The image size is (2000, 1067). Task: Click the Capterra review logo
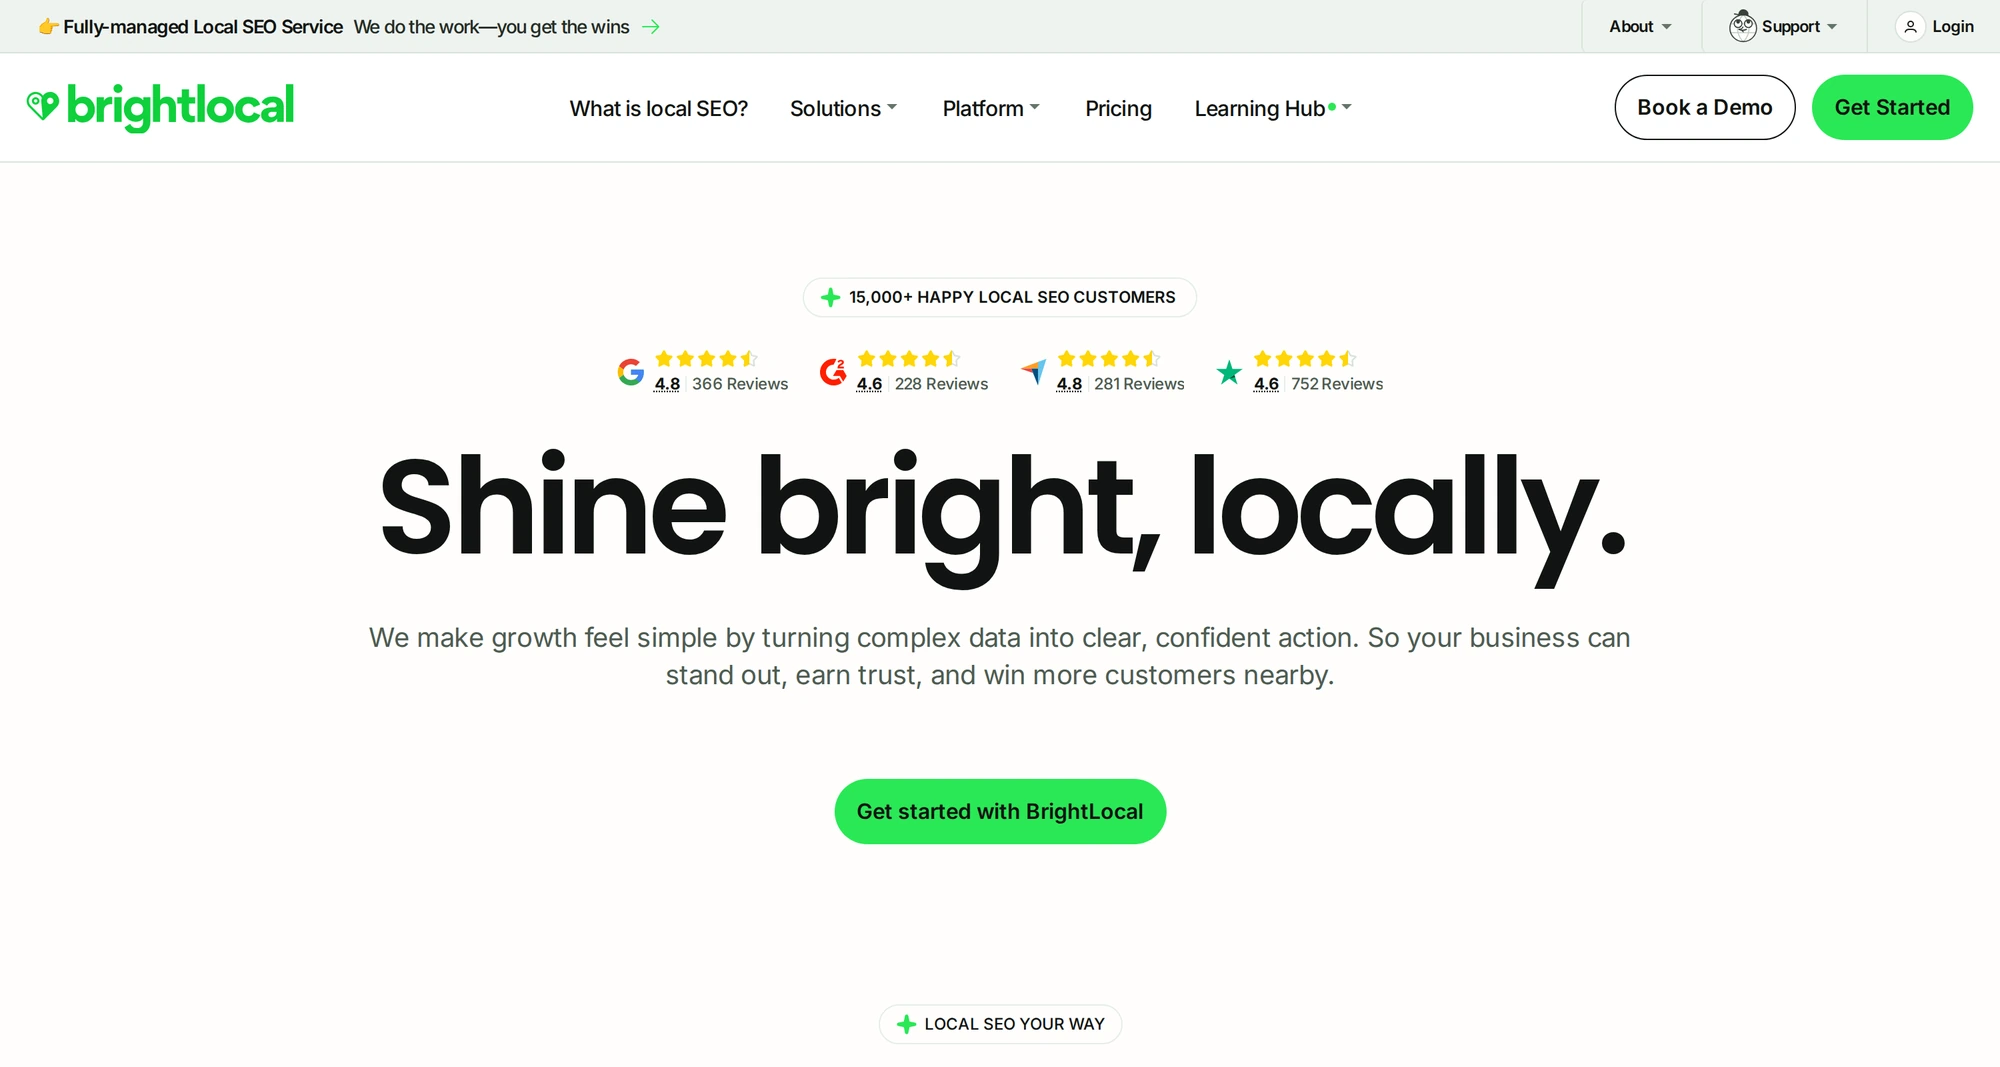(1033, 372)
